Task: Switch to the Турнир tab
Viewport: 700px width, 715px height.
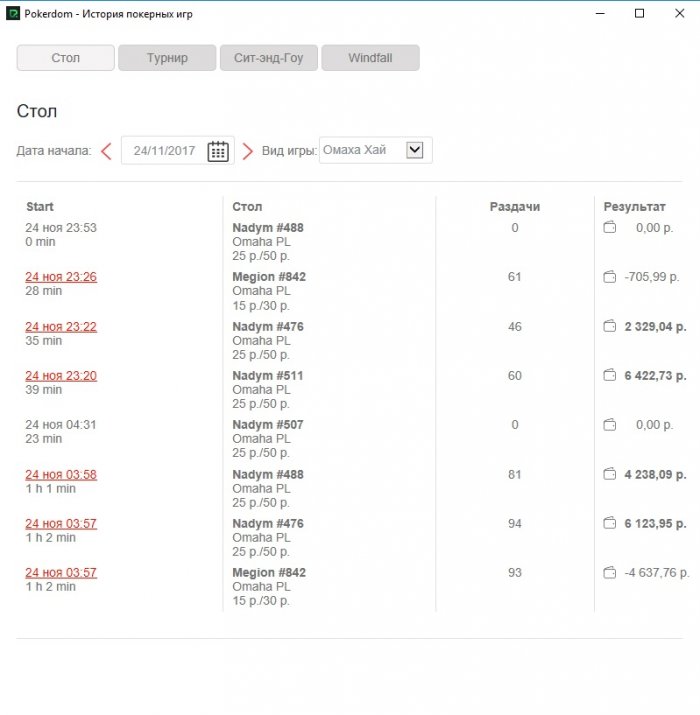Action: click(x=167, y=58)
